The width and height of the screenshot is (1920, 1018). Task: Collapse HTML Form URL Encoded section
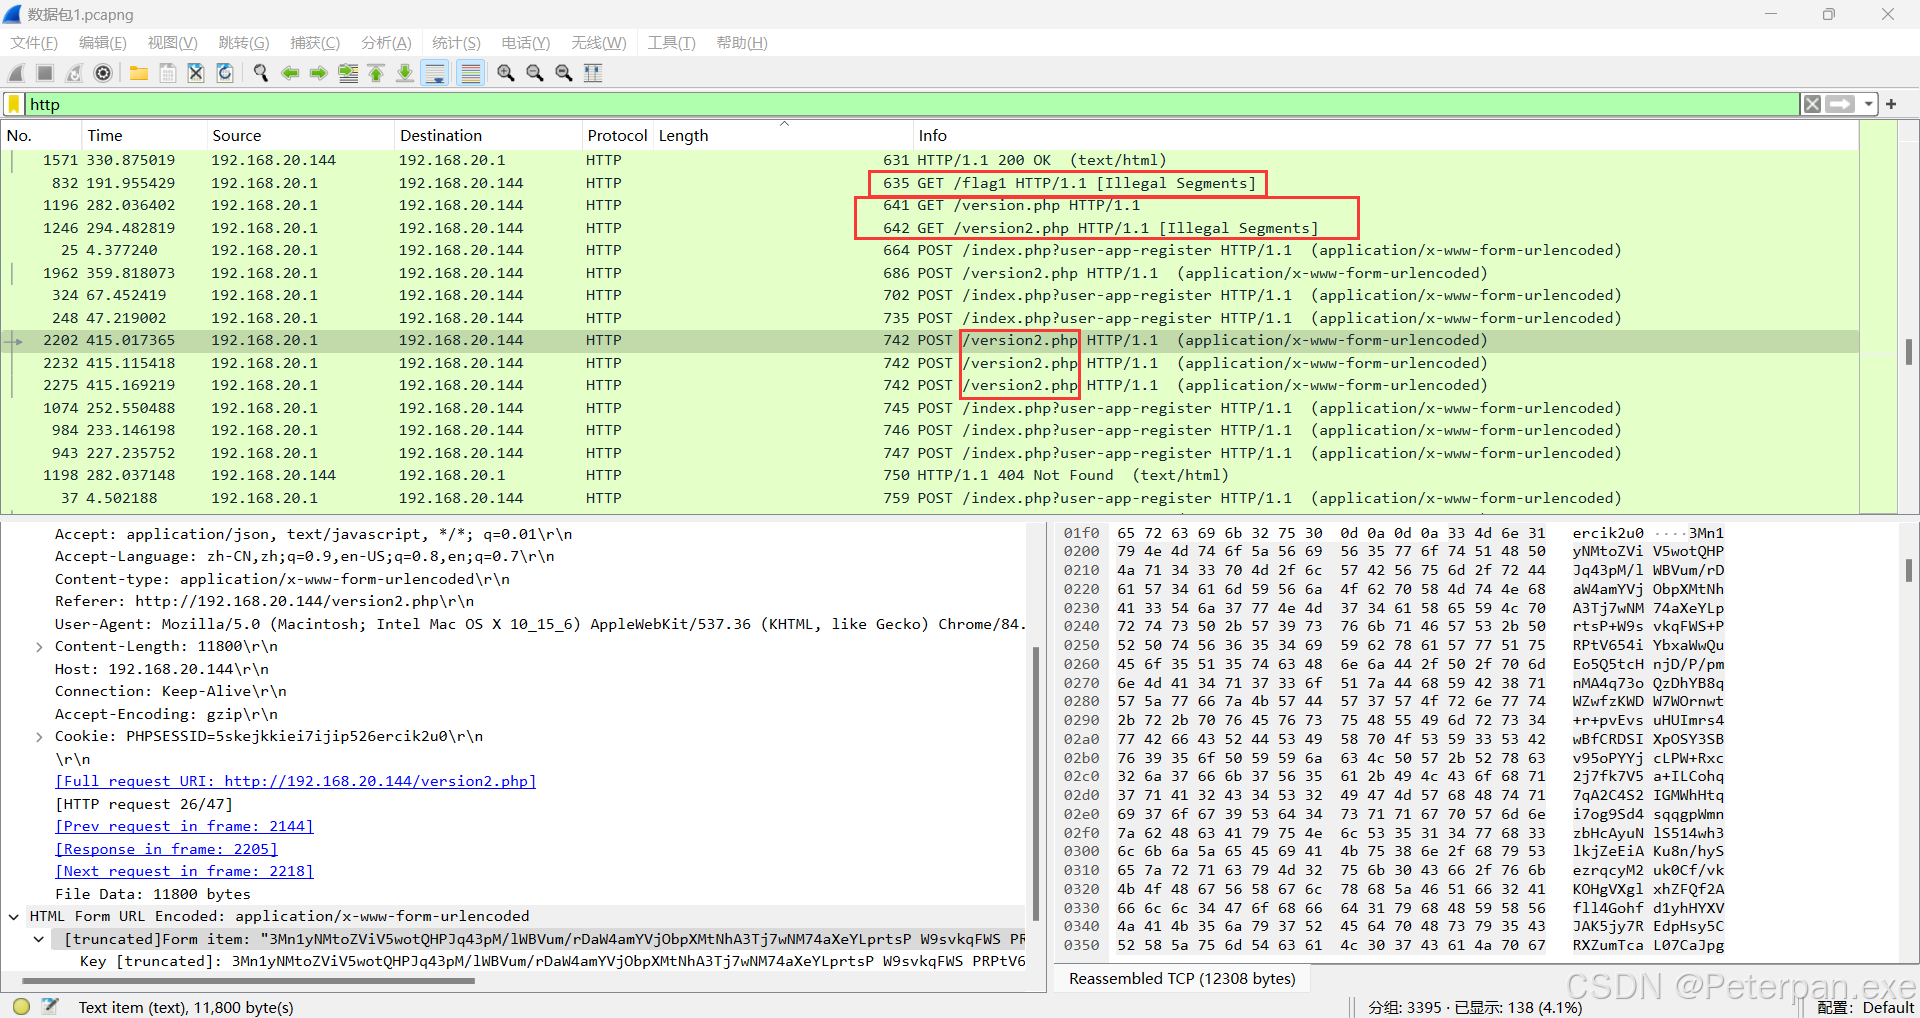coord(14,916)
